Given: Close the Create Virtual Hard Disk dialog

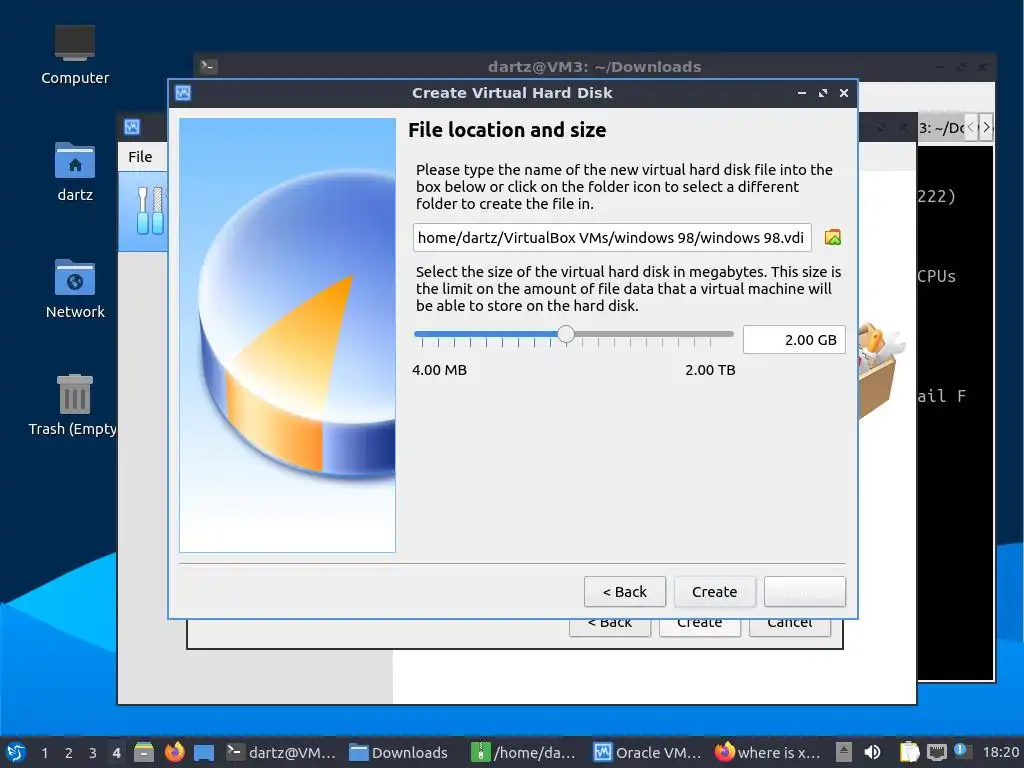Looking at the screenshot, I should [x=844, y=93].
